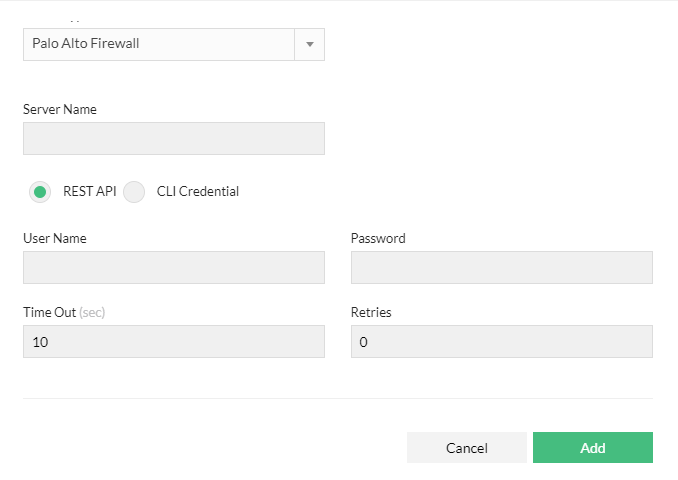Focus the Server Name input field

[x=174, y=139]
